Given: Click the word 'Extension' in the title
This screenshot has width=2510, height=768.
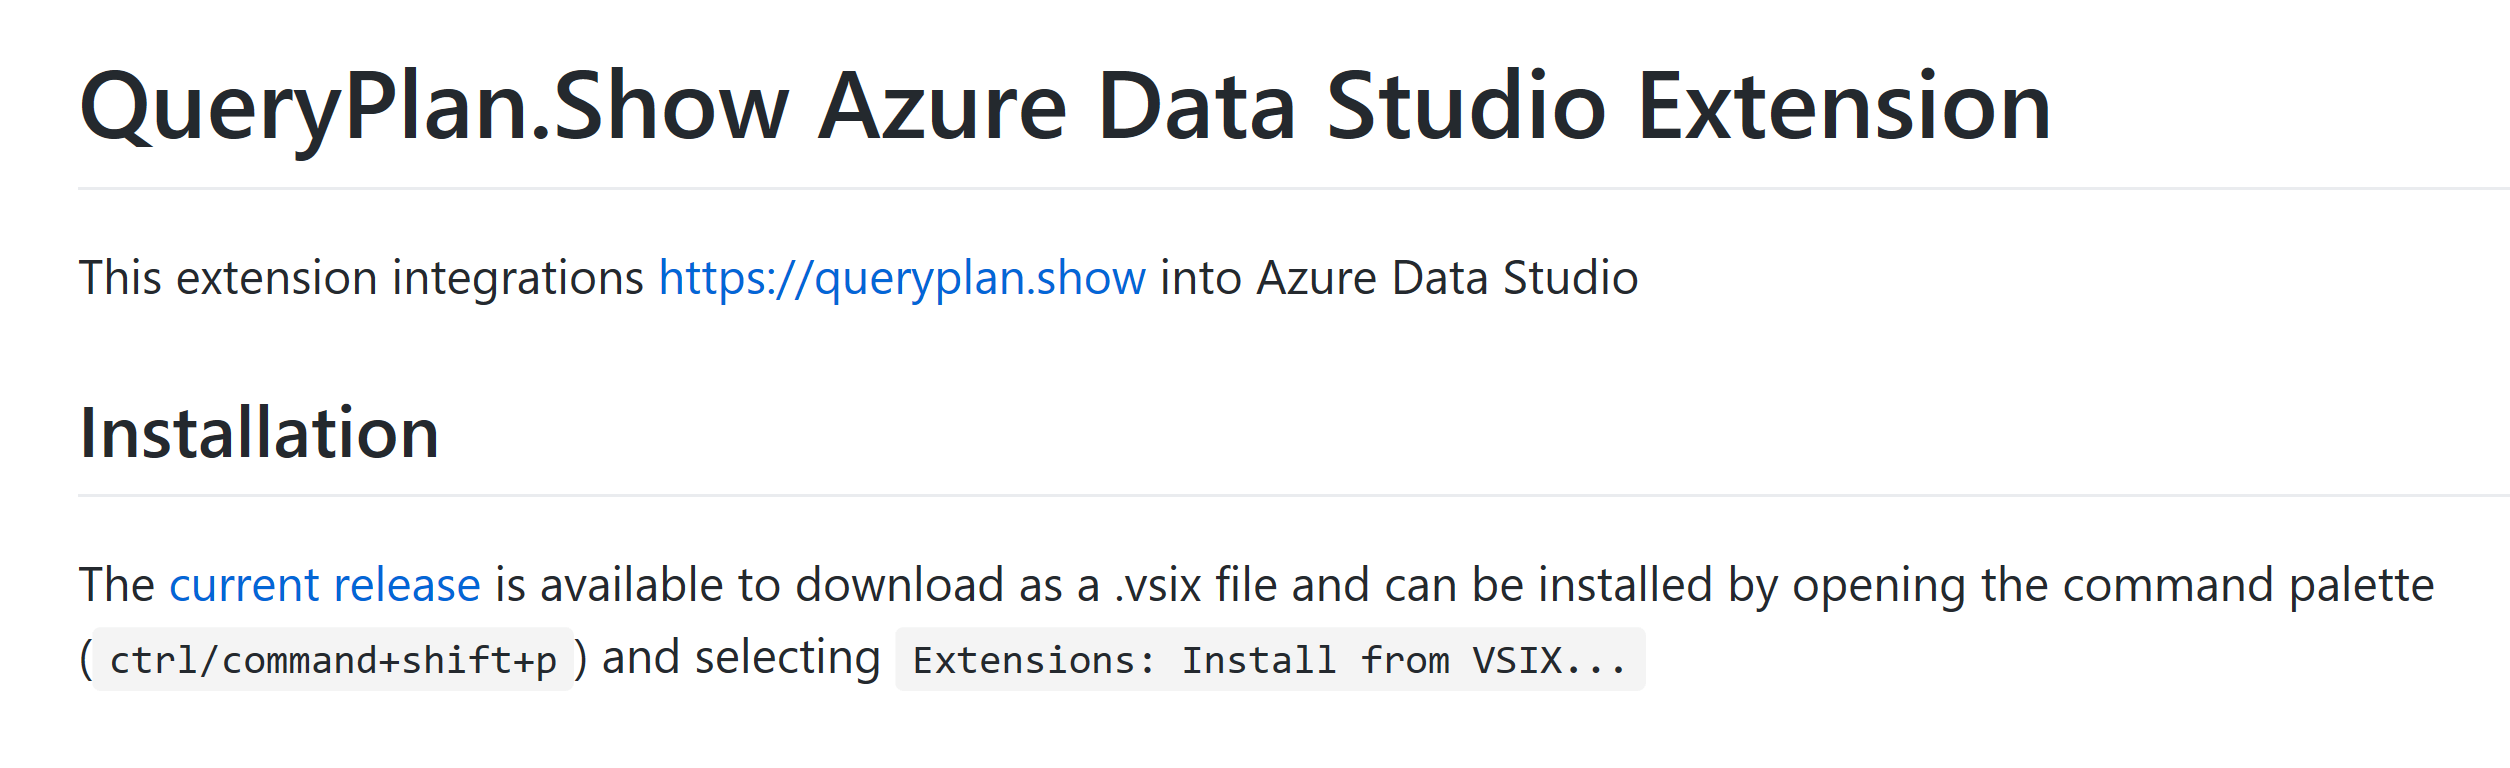Looking at the screenshot, I should (1843, 107).
